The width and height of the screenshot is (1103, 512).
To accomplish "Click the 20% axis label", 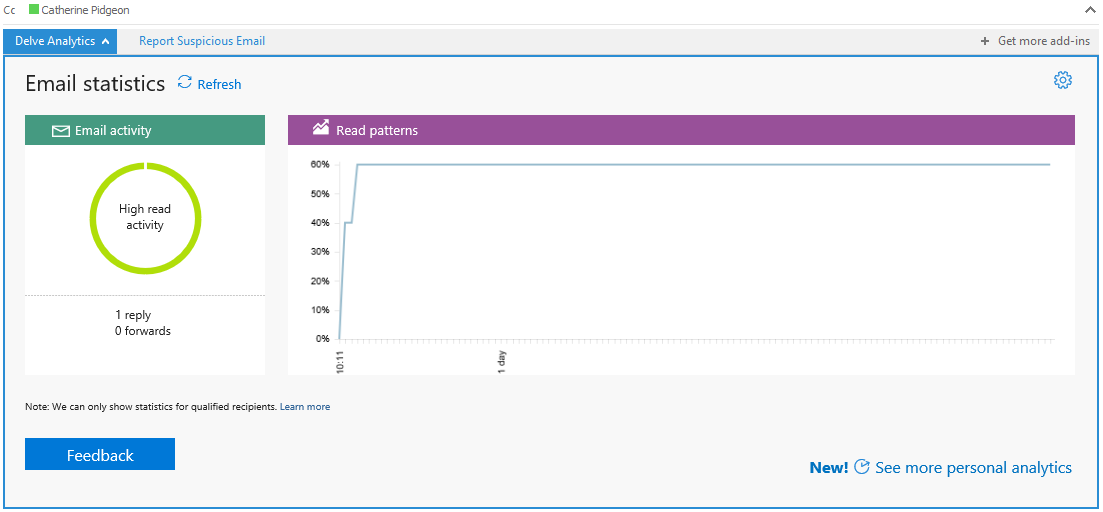I will pos(320,281).
